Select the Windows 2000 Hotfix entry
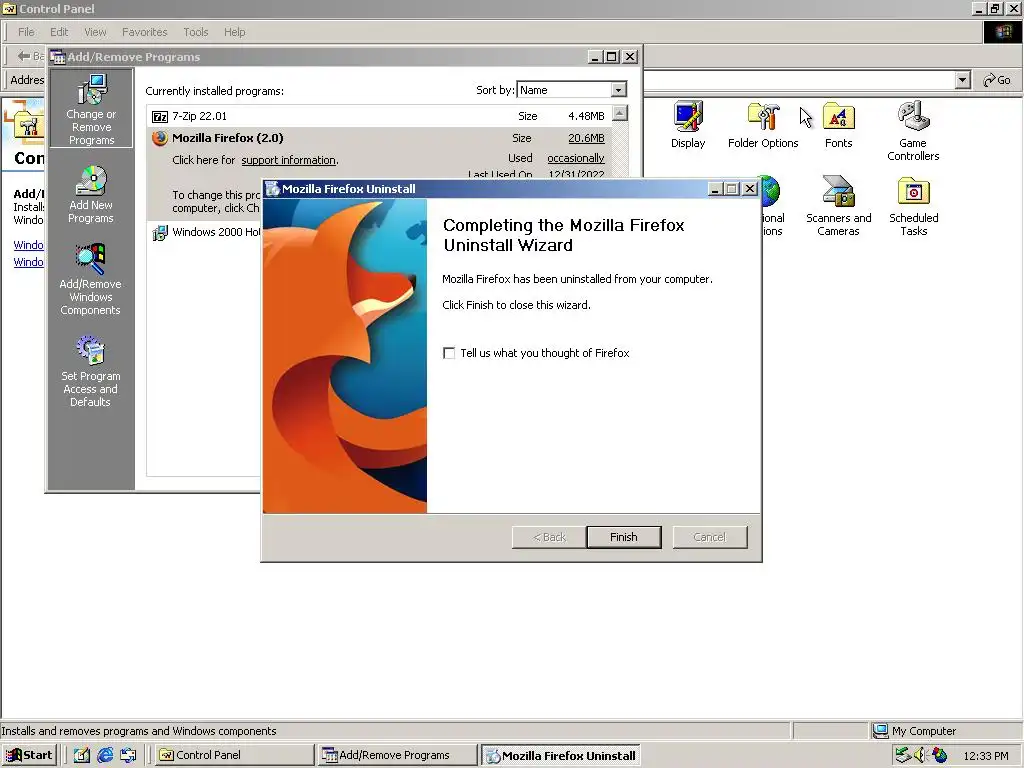1024x768 pixels. point(206,232)
